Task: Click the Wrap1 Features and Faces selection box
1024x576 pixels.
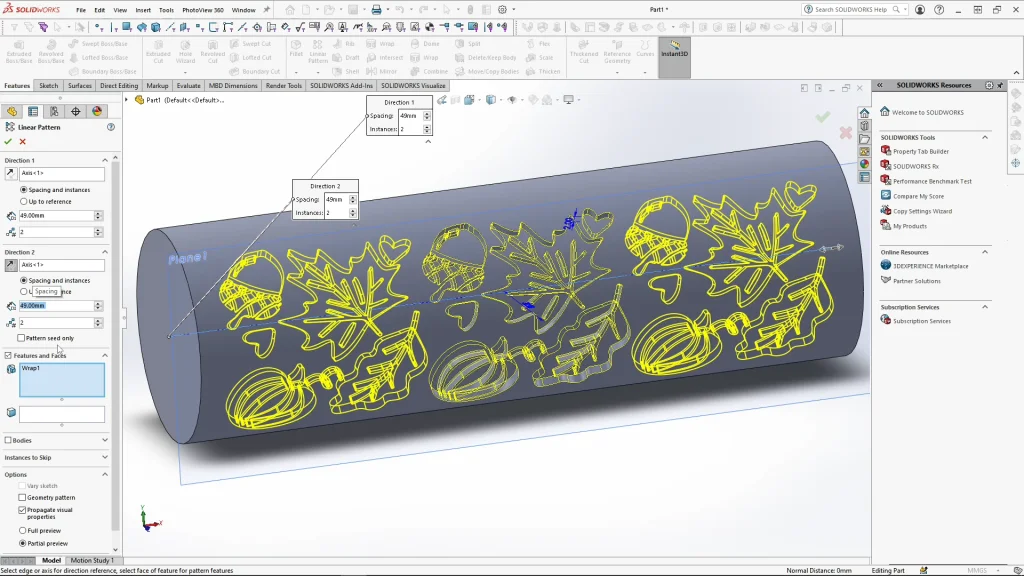Action: 62,380
